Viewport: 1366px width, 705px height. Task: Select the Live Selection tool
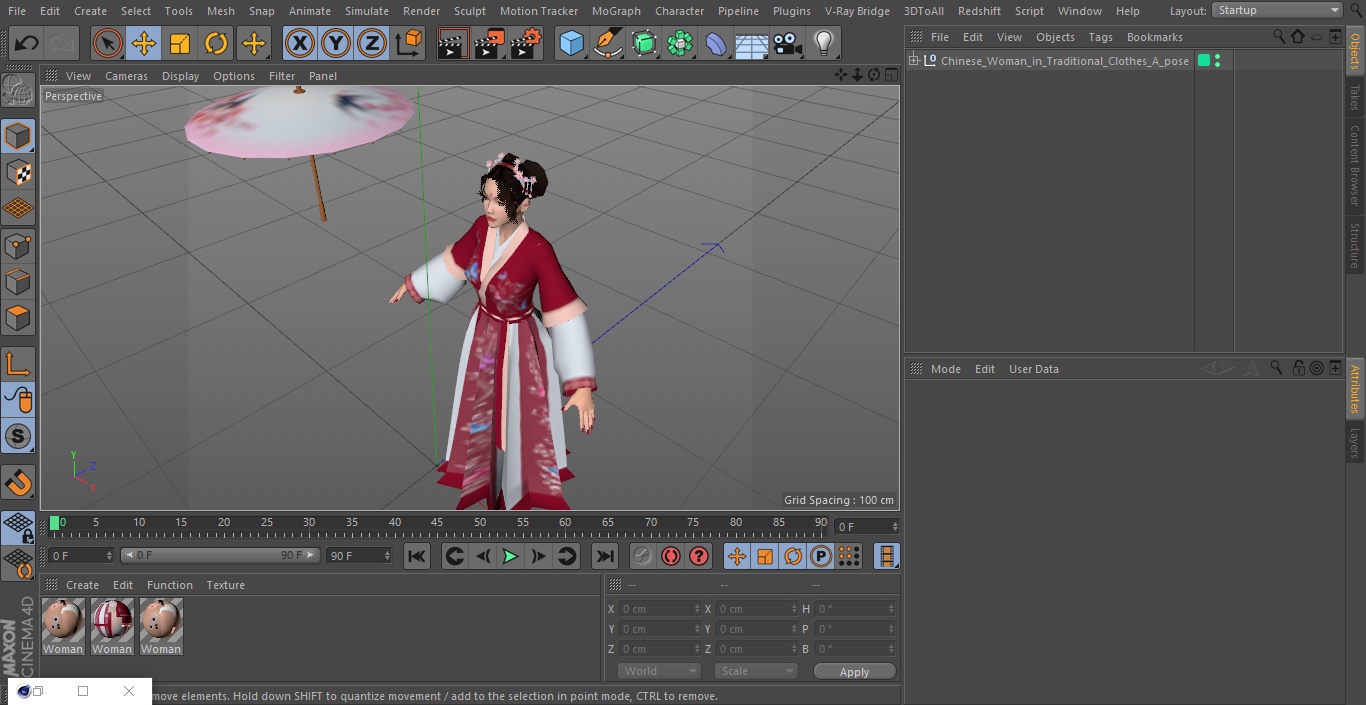point(107,43)
